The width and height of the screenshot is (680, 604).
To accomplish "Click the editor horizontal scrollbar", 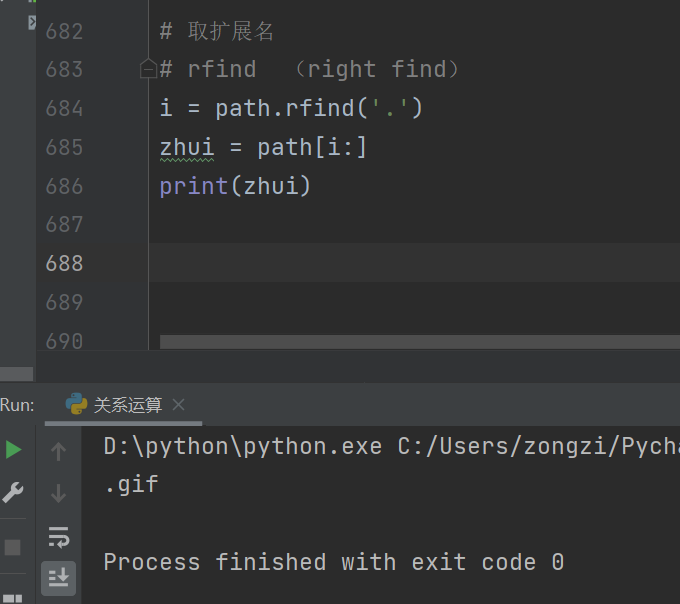I will click(420, 342).
